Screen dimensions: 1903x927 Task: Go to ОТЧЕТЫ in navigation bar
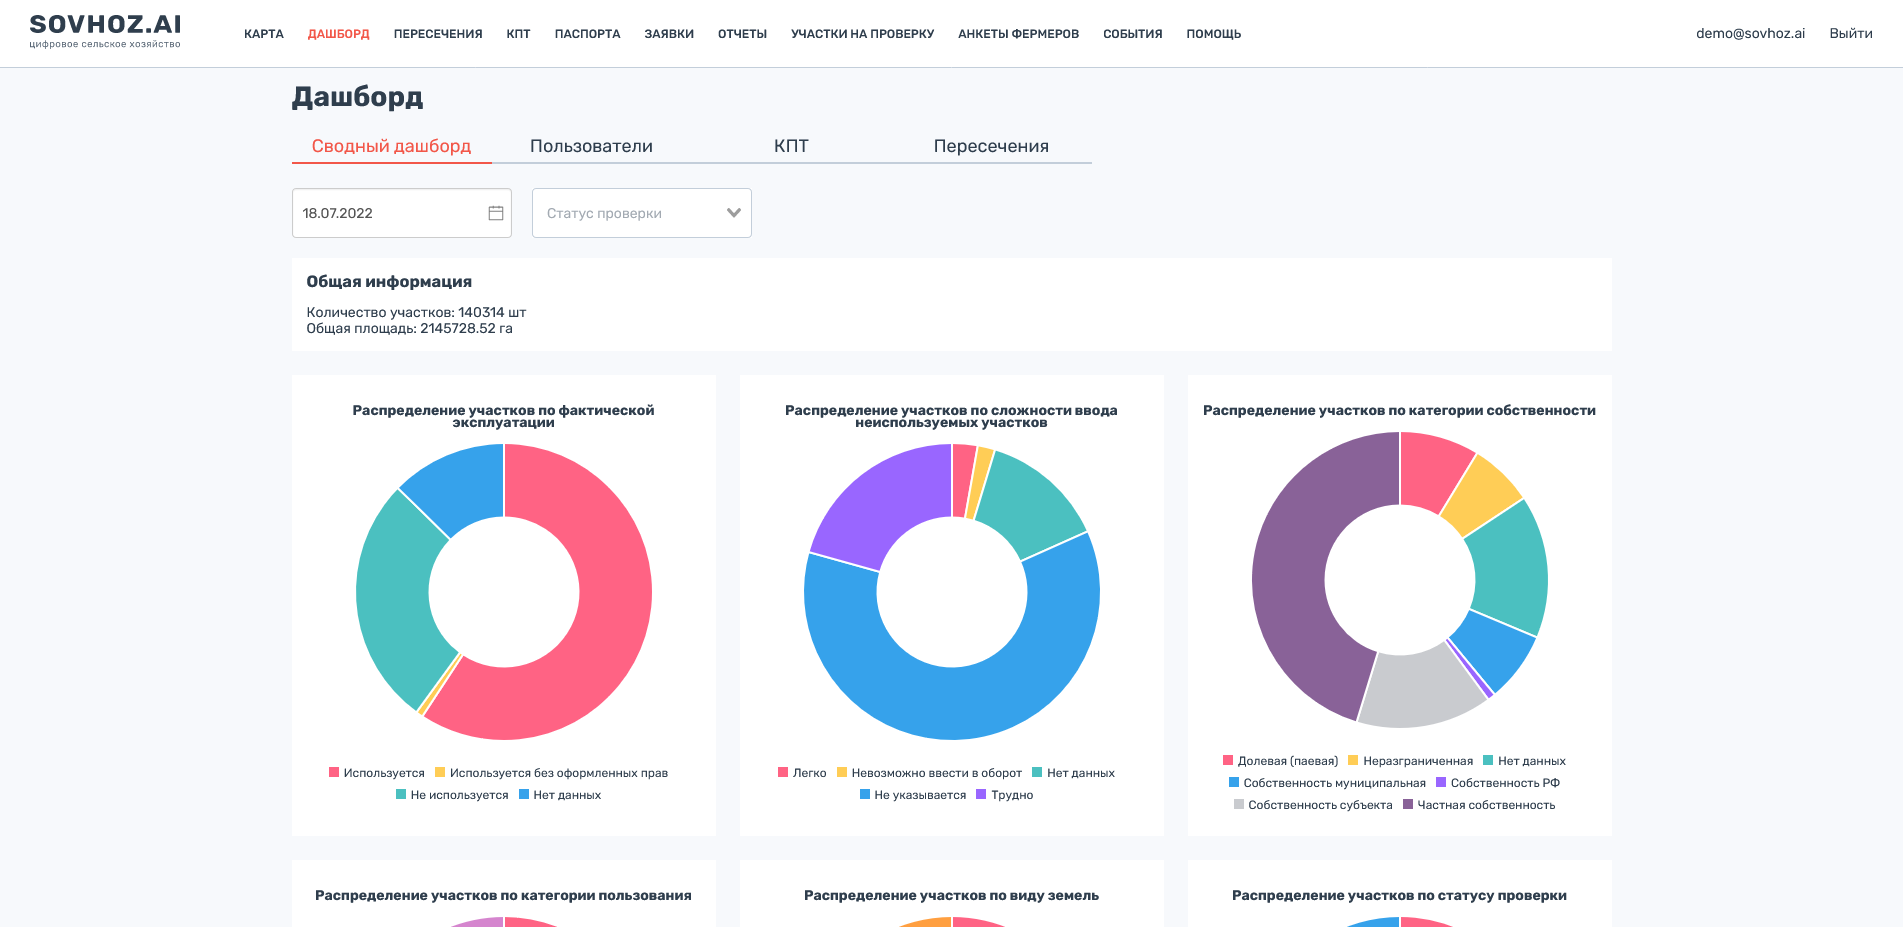[742, 34]
